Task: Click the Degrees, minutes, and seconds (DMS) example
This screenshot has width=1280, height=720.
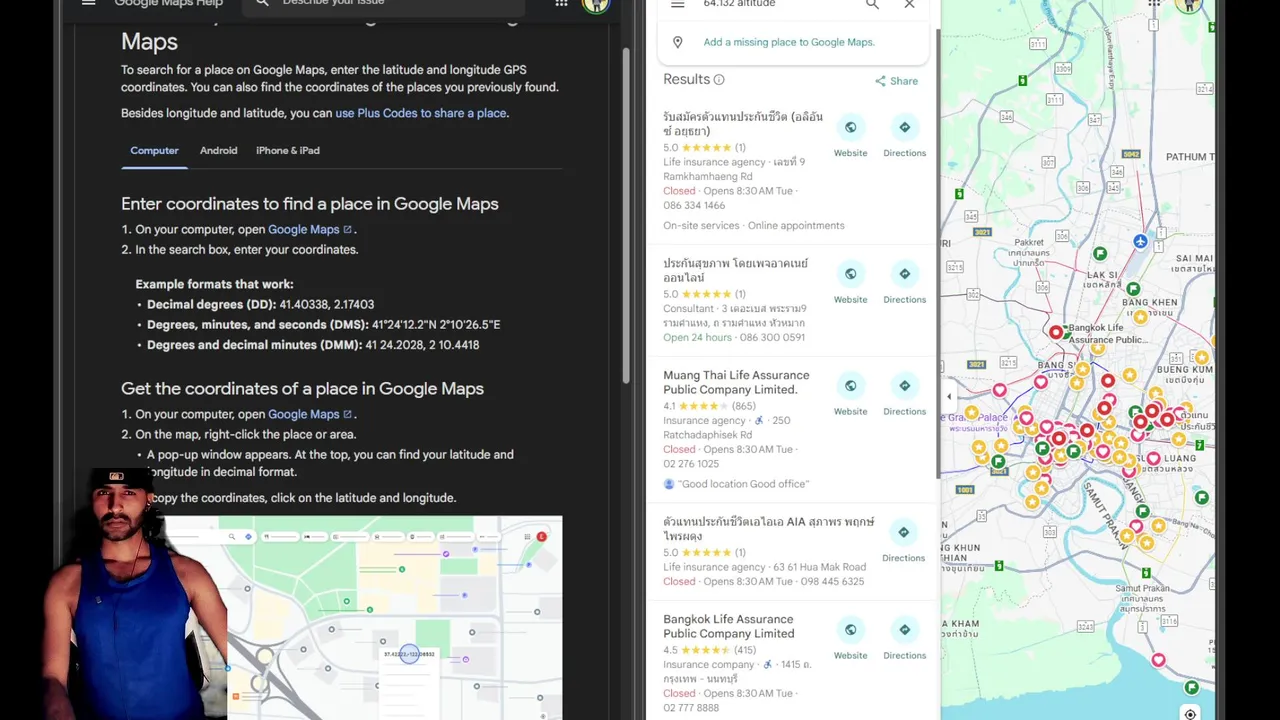Action: [x=323, y=324]
